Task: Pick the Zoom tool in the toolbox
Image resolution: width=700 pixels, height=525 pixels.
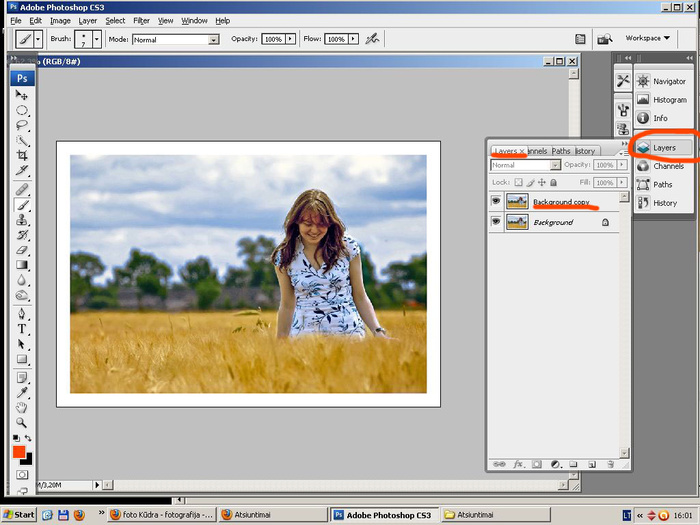Action: click(x=22, y=423)
